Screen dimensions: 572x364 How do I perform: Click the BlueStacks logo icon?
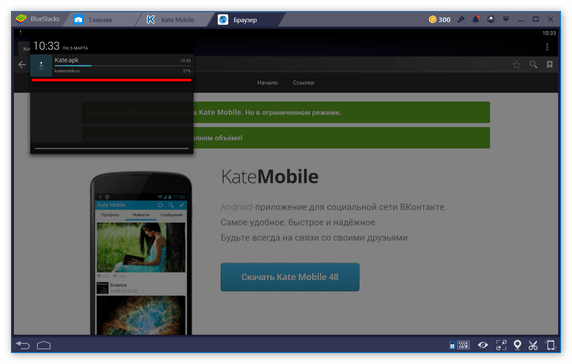22,19
